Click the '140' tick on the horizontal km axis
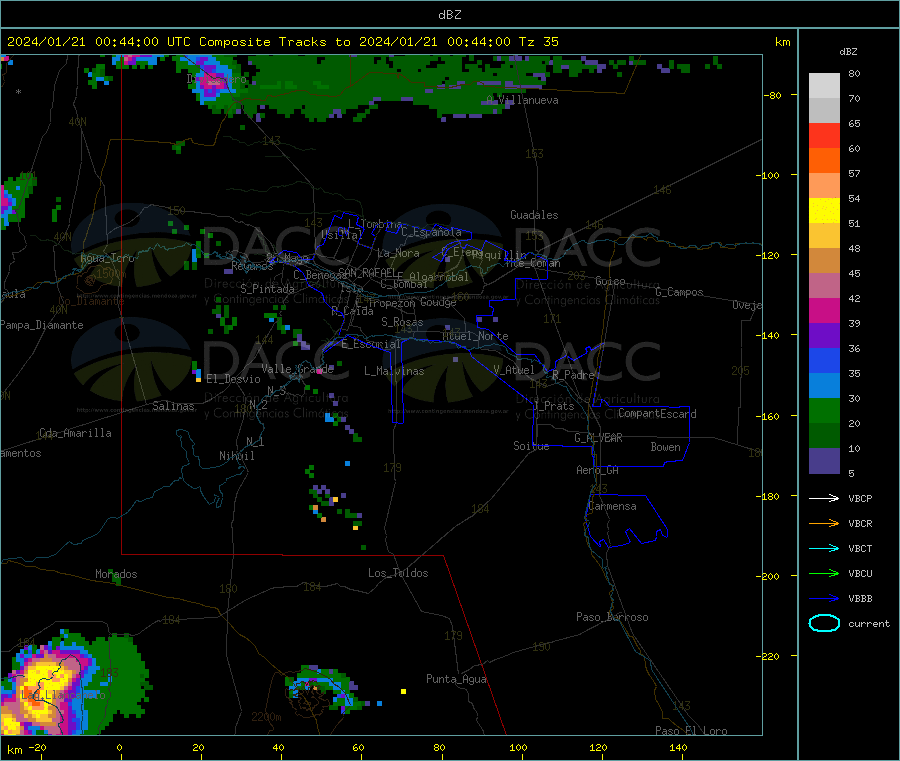This screenshot has width=900, height=761. (678, 747)
